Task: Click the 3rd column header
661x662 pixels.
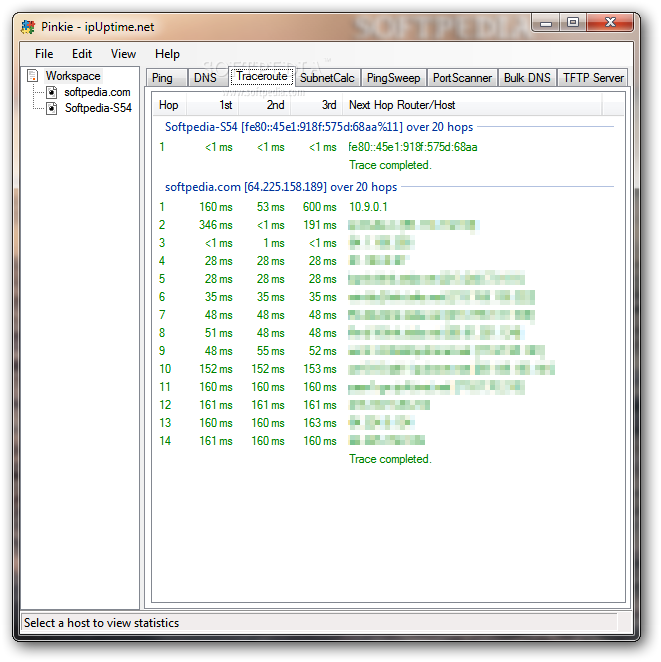Action: (317, 105)
